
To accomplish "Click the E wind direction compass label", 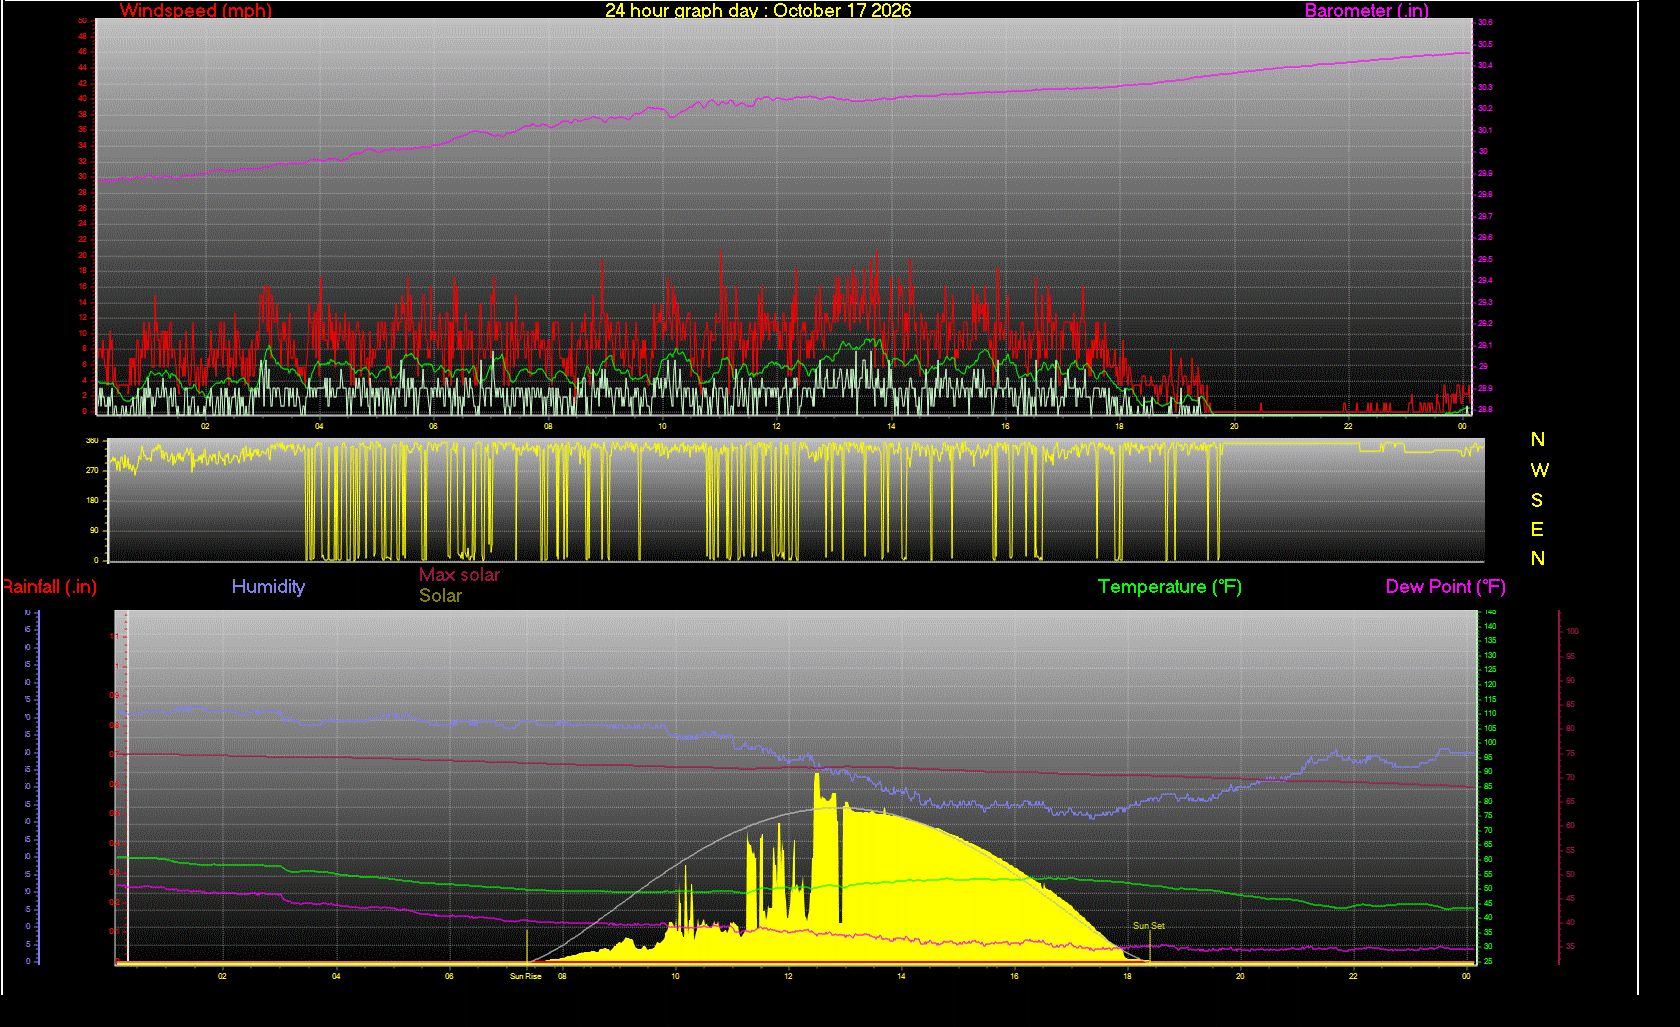I will [1537, 529].
